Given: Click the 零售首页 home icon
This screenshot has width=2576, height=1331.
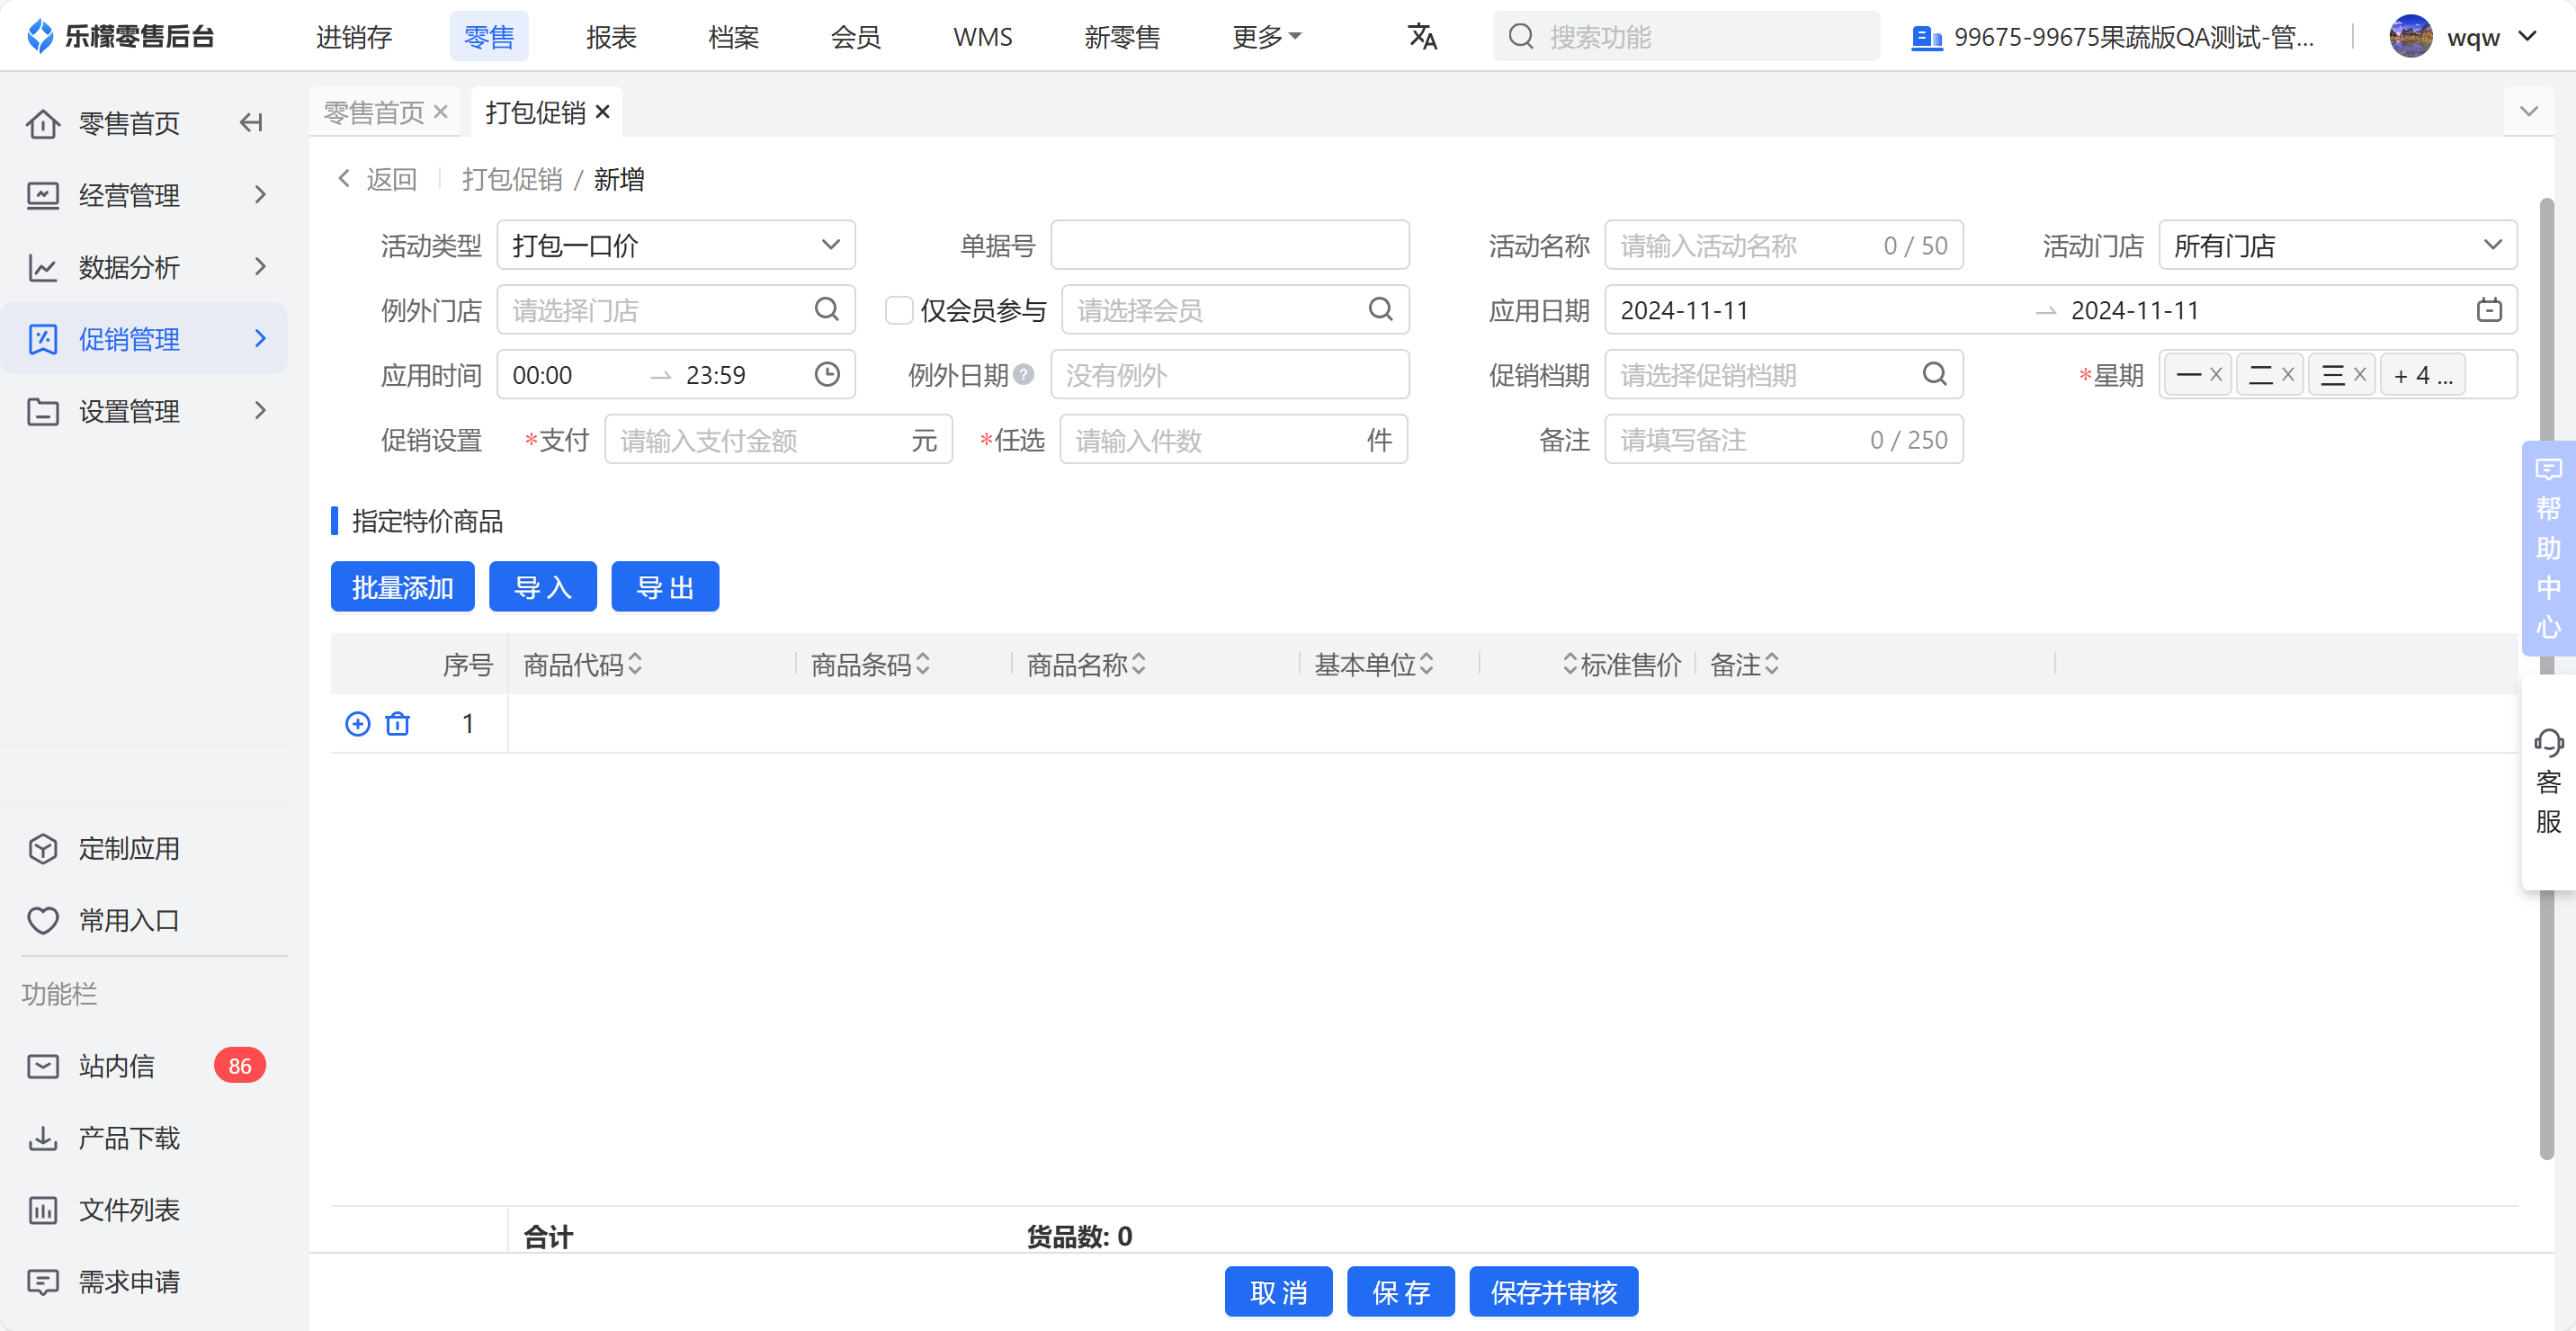Looking at the screenshot, I should (x=43, y=123).
